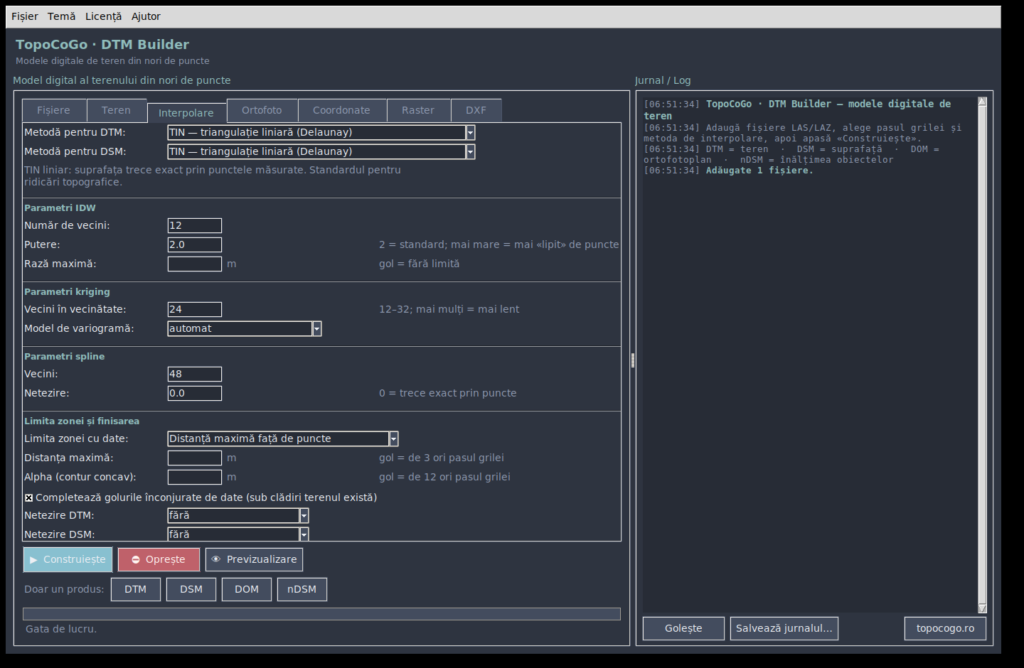Click the Parametri IDW heading

(60, 208)
